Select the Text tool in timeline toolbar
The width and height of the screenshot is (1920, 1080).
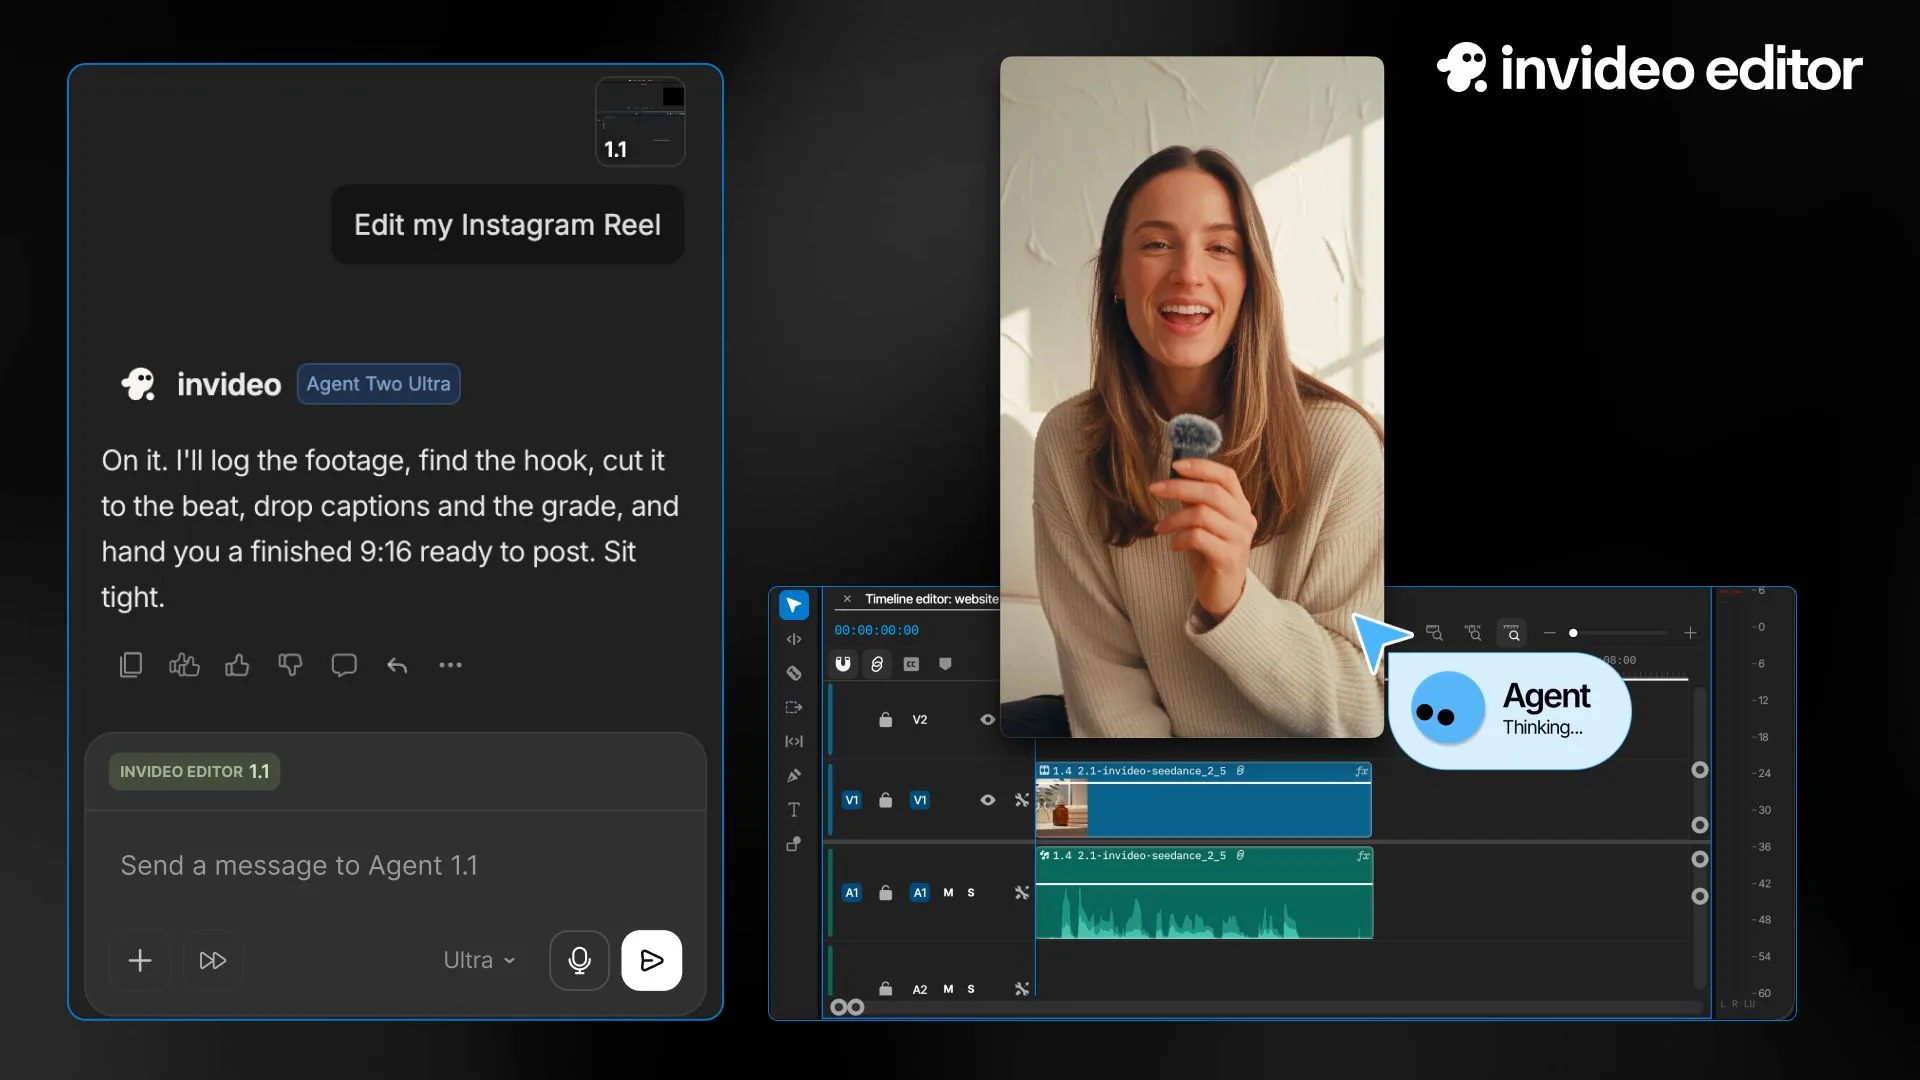tap(794, 809)
